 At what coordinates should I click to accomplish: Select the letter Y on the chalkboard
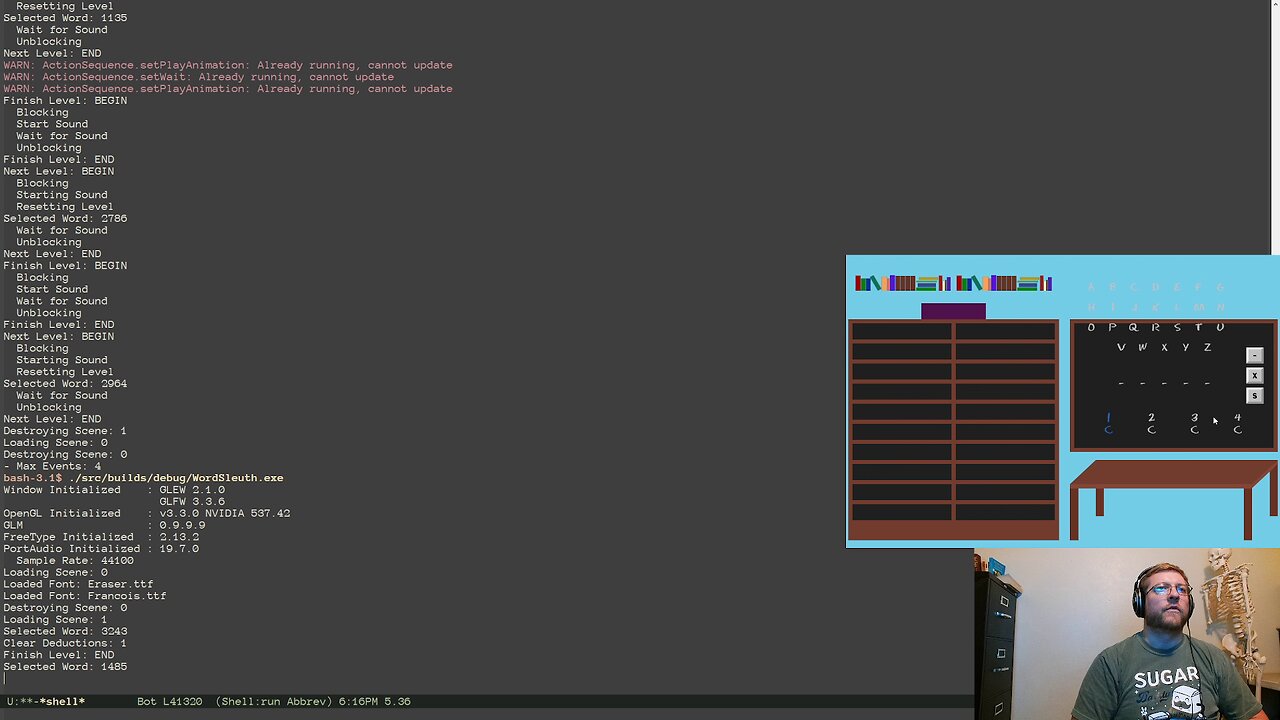1185,347
